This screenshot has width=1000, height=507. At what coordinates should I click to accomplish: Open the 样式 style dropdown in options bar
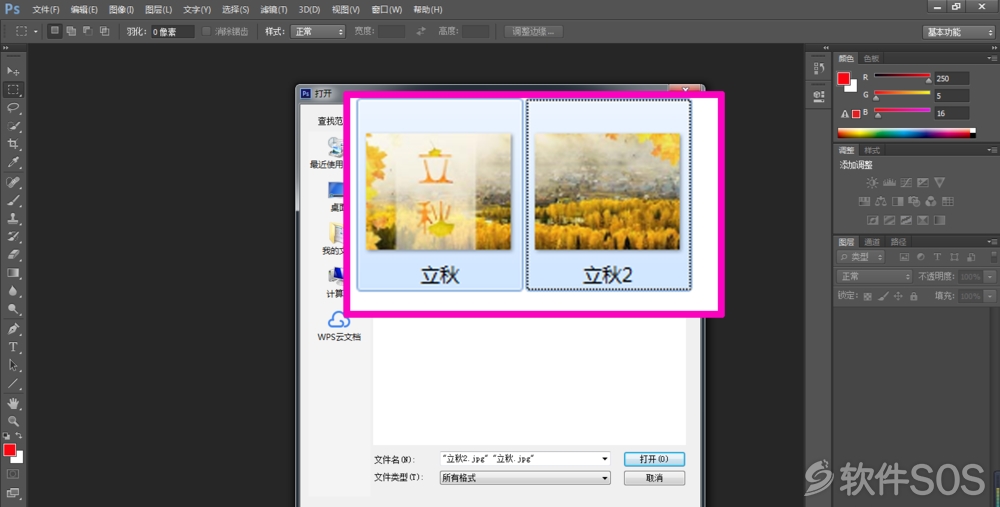click(318, 31)
